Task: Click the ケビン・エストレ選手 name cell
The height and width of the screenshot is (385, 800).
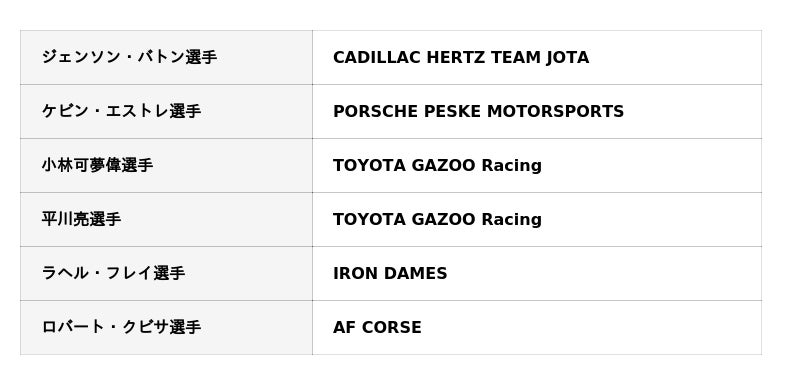Action: (x=166, y=111)
